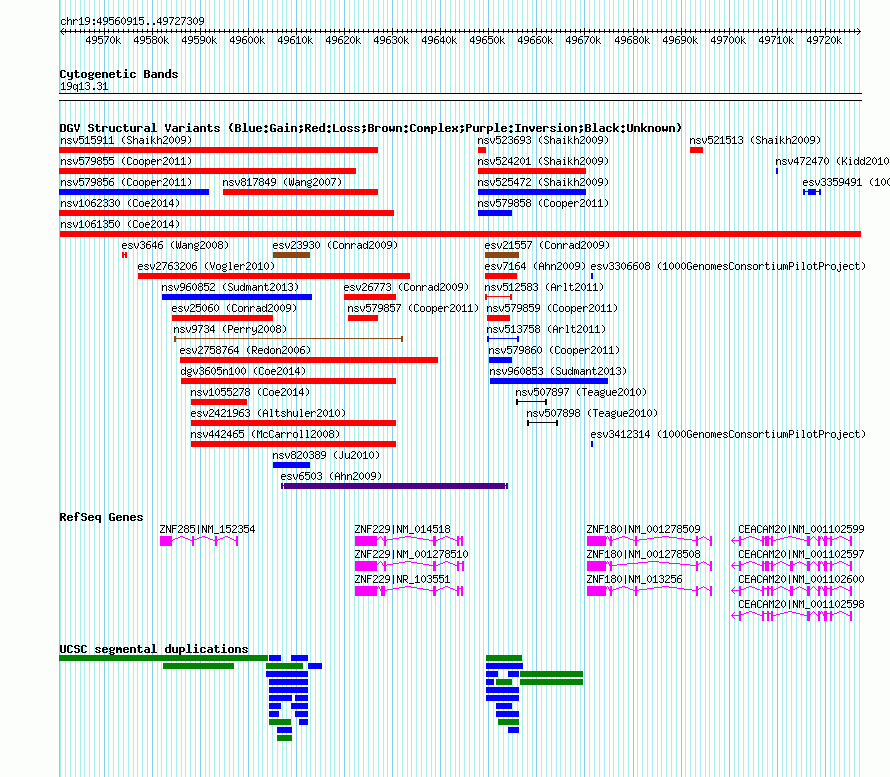Click the nsv820389 (Ju2010) label
The height and width of the screenshot is (777, 890).
pyautogui.click(x=326, y=455)
